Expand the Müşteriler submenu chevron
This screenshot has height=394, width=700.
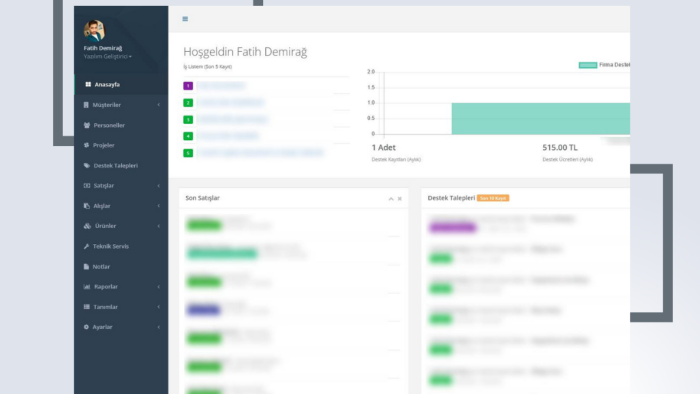[158, 105]
